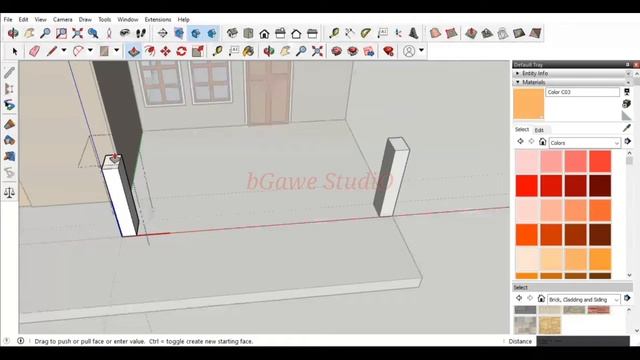This screenshot has height=360, width=640.
Task: Activate the Rotate tool
Action: (182, 51)
